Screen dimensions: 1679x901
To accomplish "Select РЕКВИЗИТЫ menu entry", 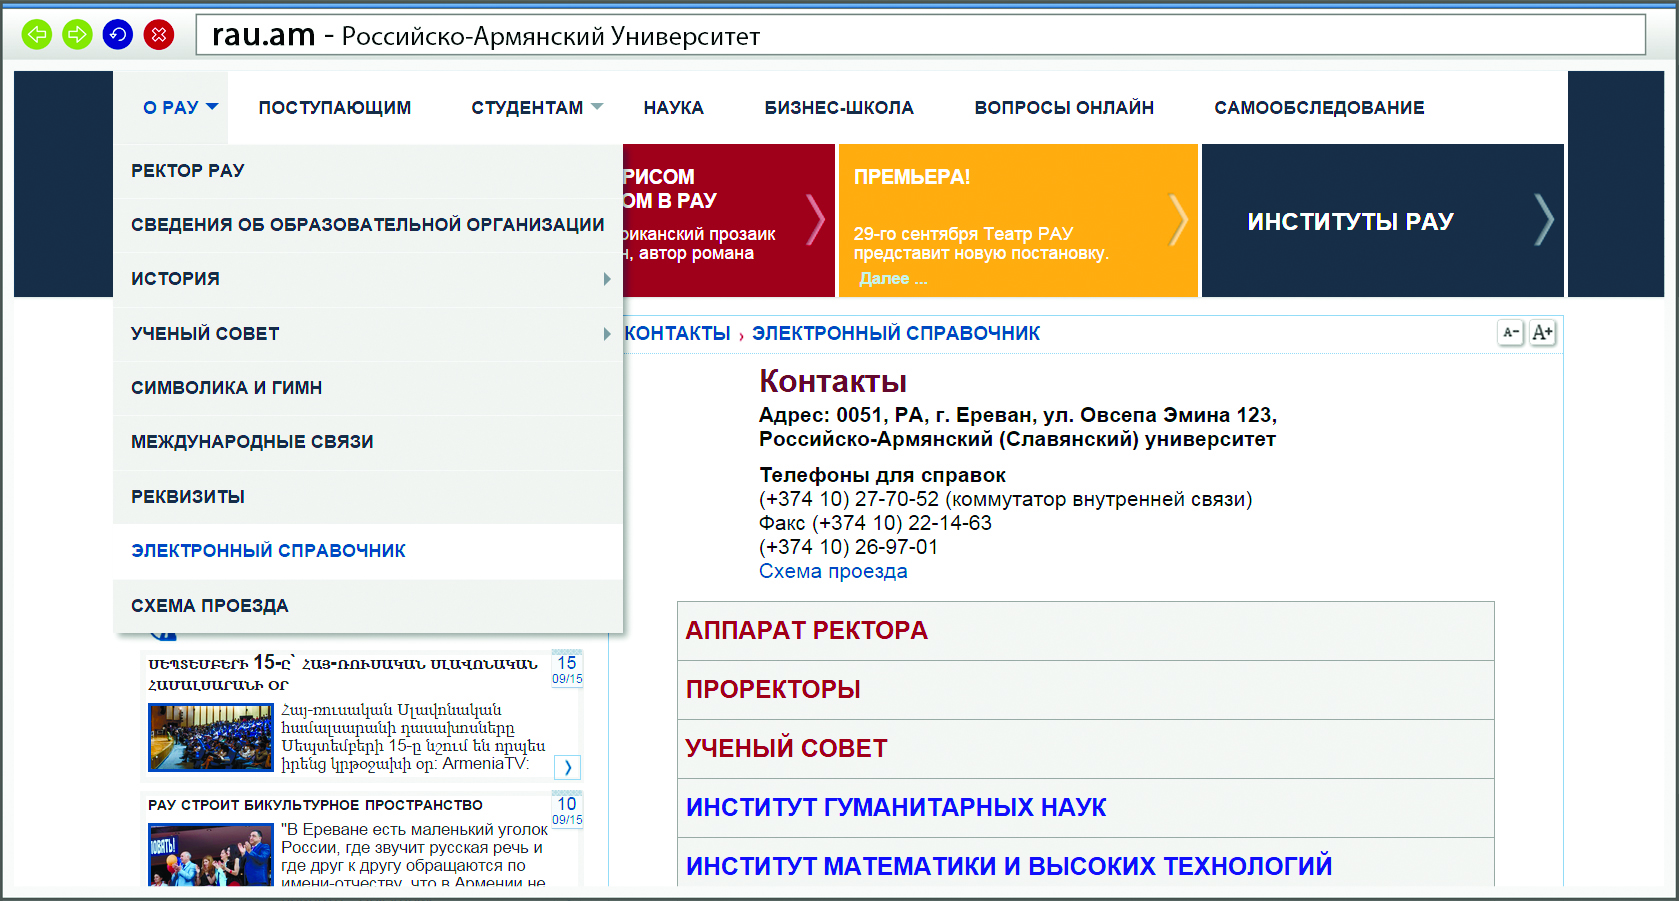I will coord(368,497).
